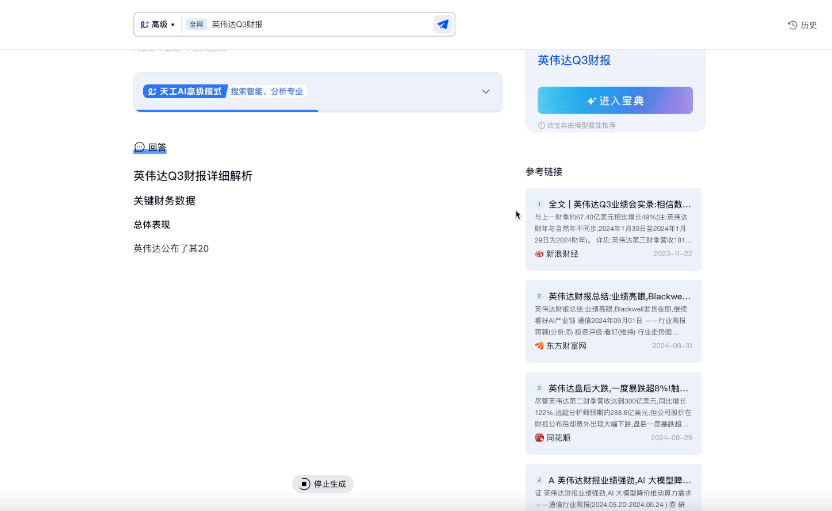
Task: Click the 东方财富网 source logo icon
Action: click(x=539, y=346)
